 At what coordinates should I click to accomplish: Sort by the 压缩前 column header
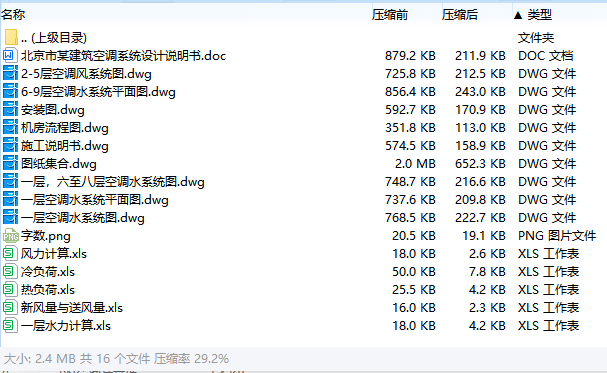point(390,15)
